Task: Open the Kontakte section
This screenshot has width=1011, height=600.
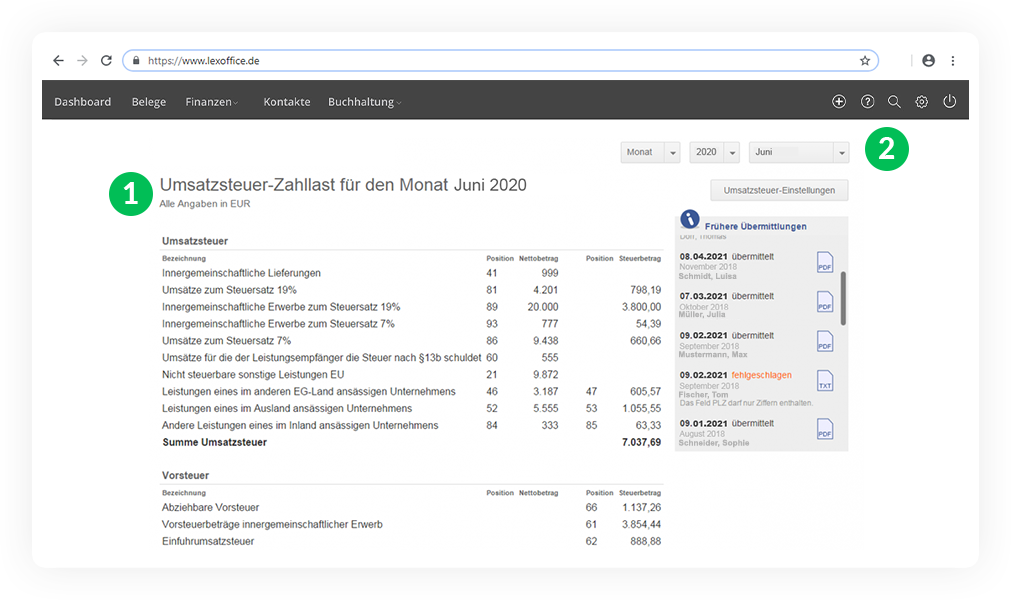Action: pyautogui.click(x=287, y=102)
